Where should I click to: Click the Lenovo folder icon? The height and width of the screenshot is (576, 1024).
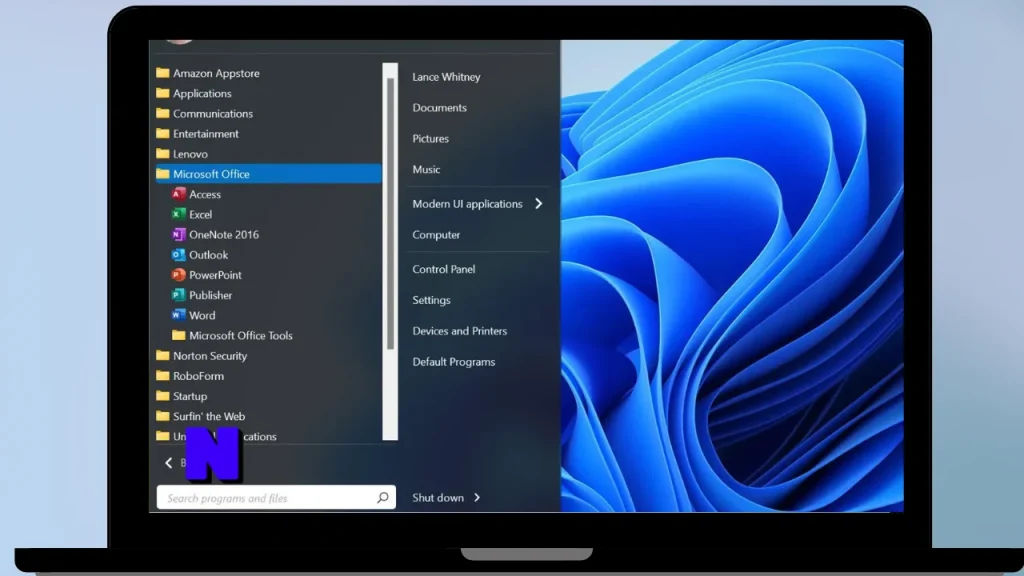[x=163, y=154]
